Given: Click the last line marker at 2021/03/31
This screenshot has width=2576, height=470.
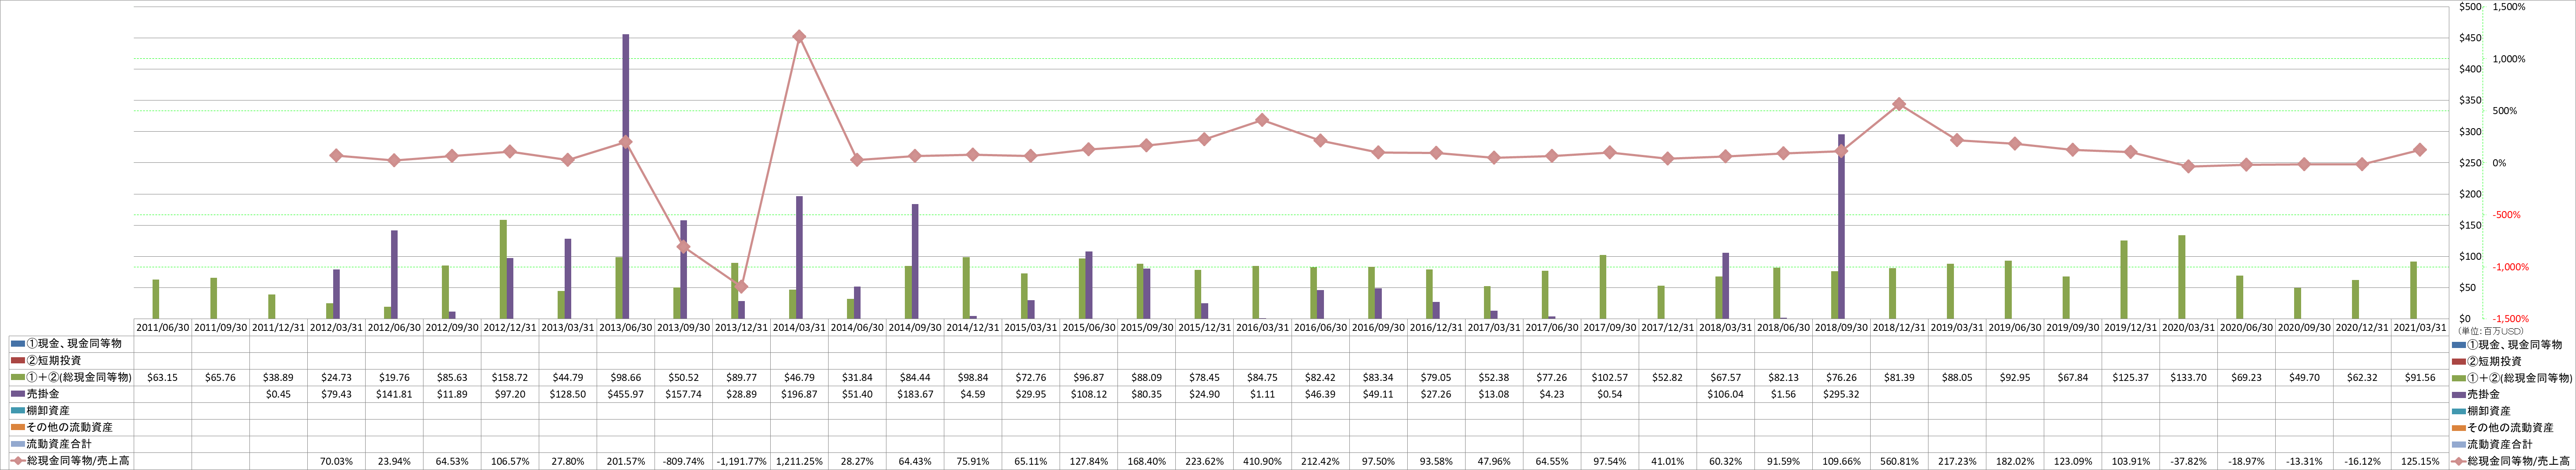Looking at the screenshot, I should [2420, 150].
